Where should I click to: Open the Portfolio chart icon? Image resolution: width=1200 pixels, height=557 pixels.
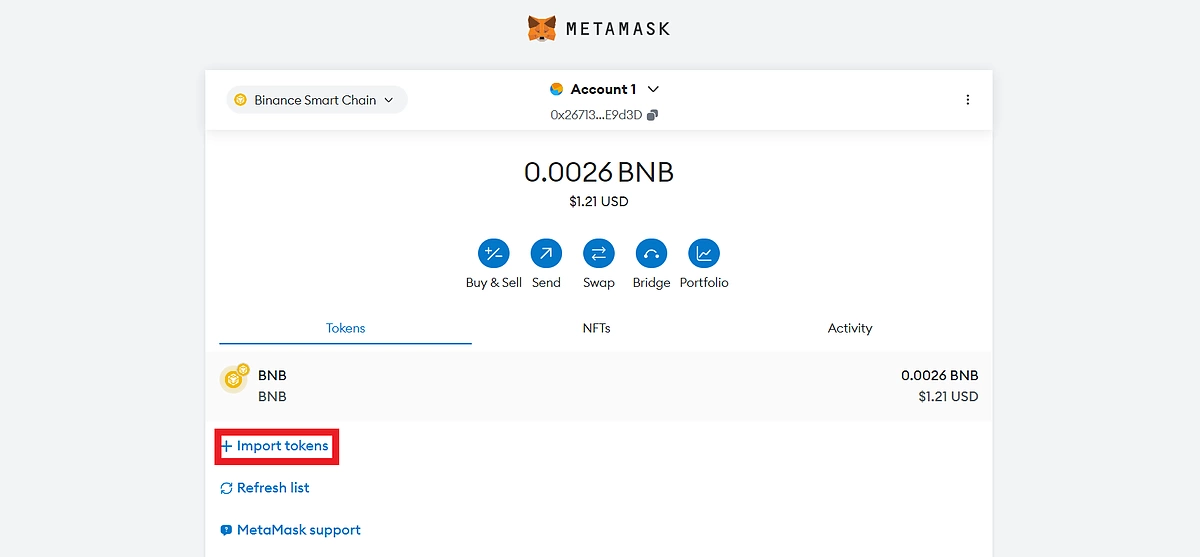[x=704, y=254]
